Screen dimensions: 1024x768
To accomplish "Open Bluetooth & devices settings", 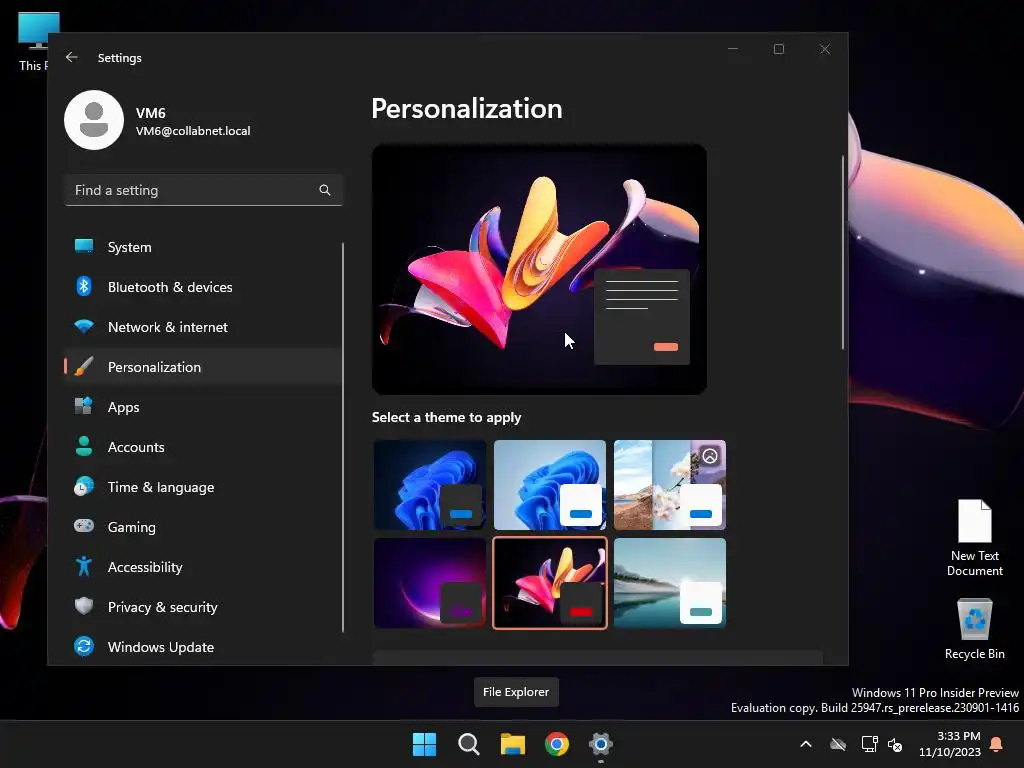I will (x=204, y=287).
